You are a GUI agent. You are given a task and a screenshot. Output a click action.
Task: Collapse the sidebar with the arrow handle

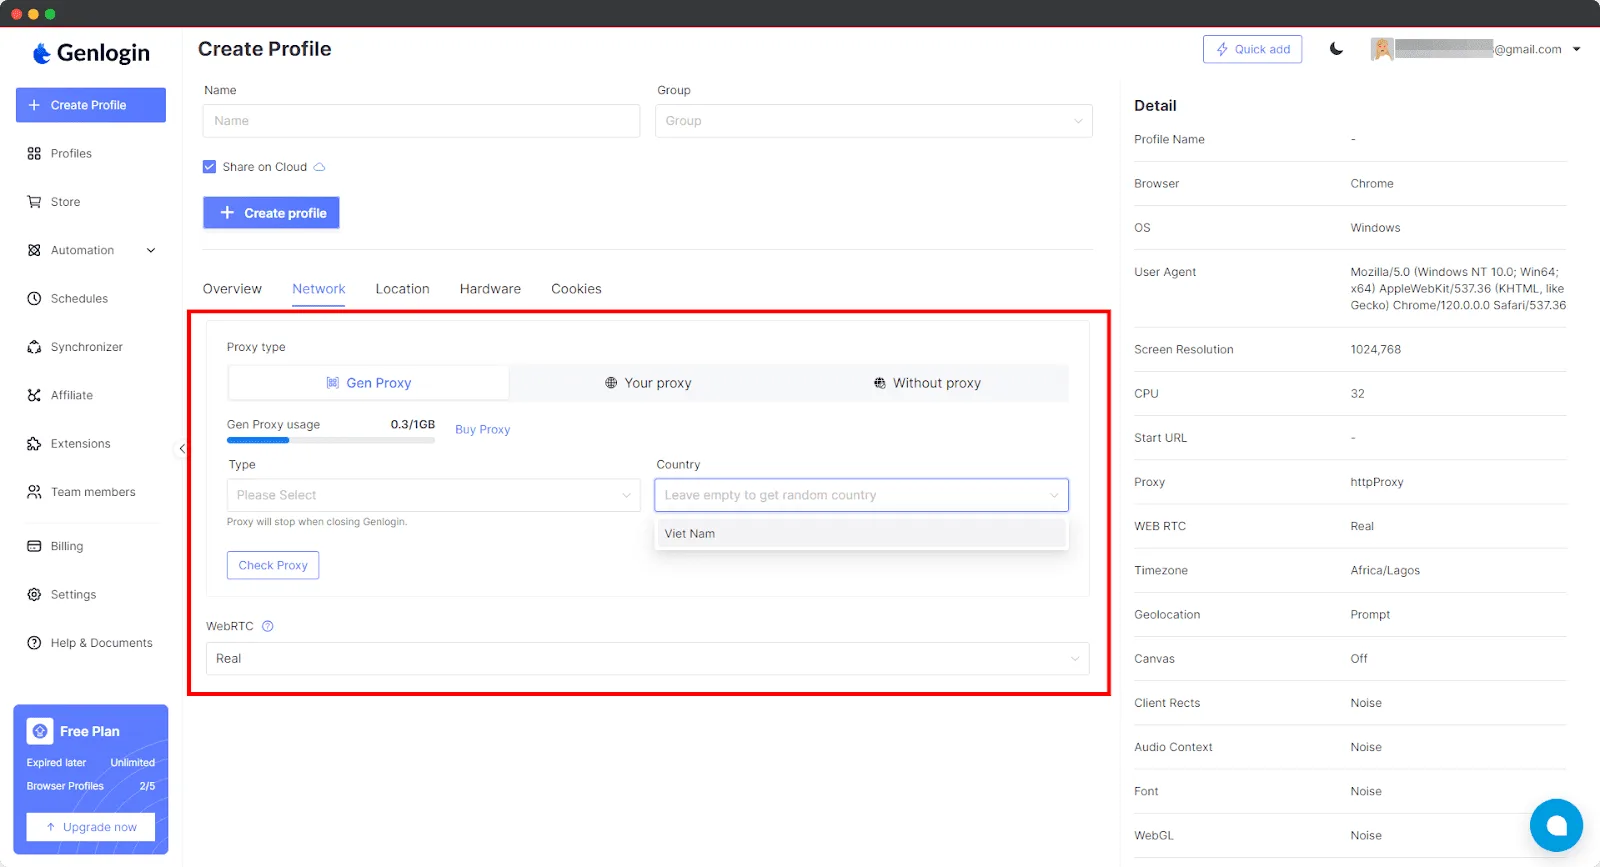coord(182,448)
